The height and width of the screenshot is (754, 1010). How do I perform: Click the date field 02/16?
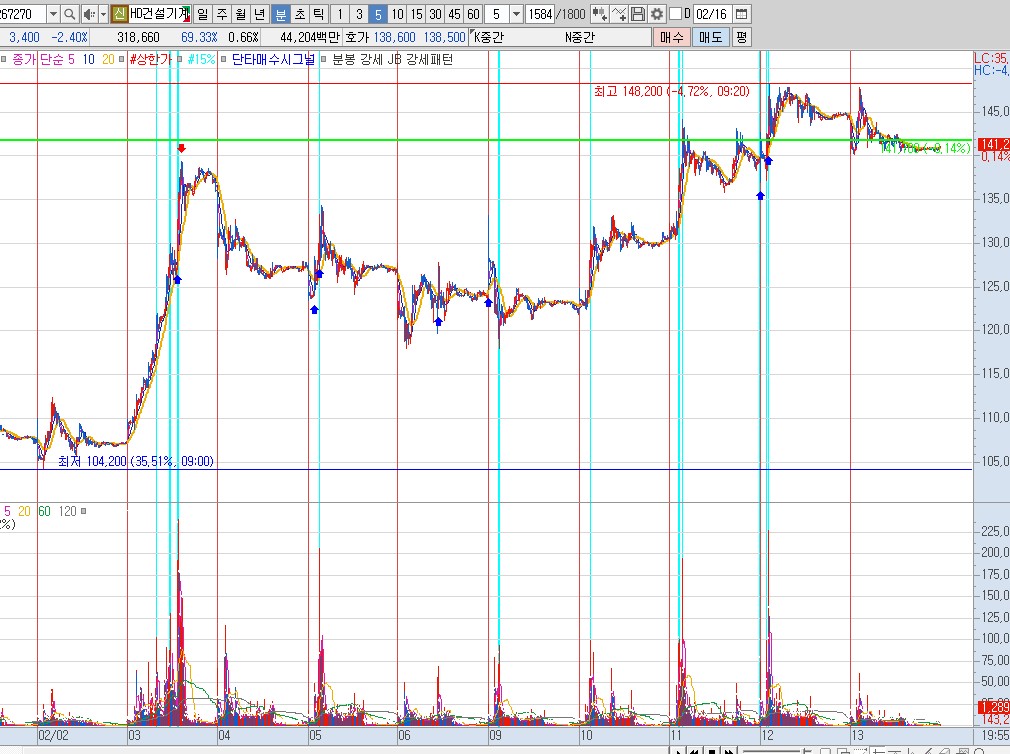[712, 14]
